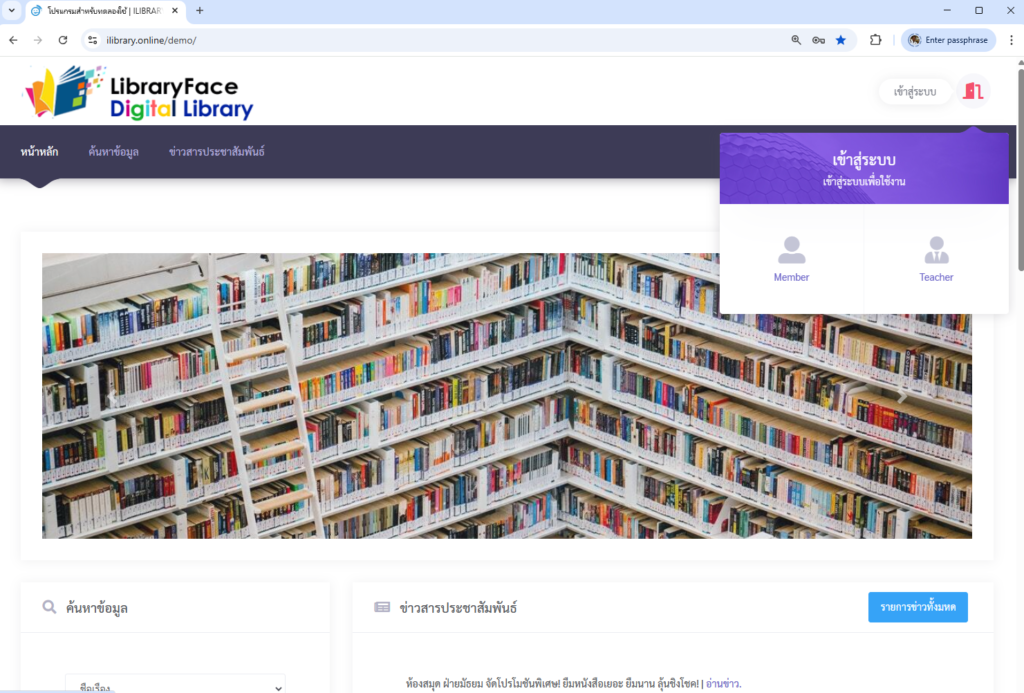
Task: Reload the page
Action: tap(63, 40)
